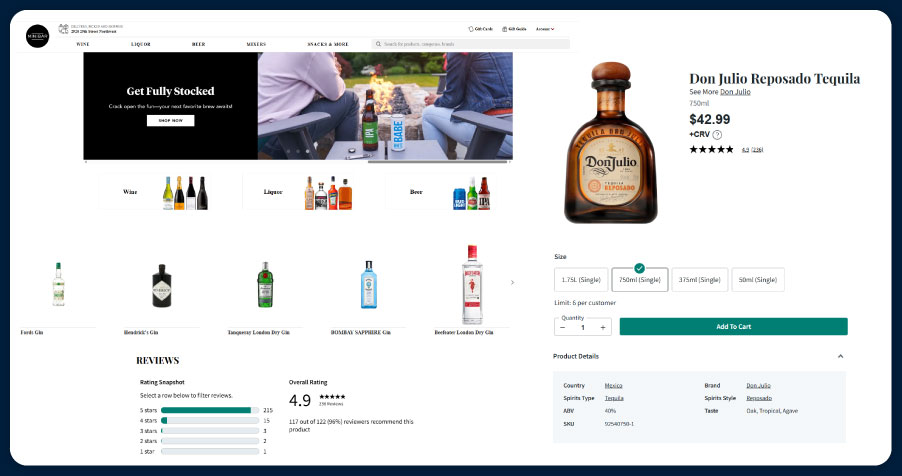Click the delivery location icon

pyautogui.click(x=64, y=30)
